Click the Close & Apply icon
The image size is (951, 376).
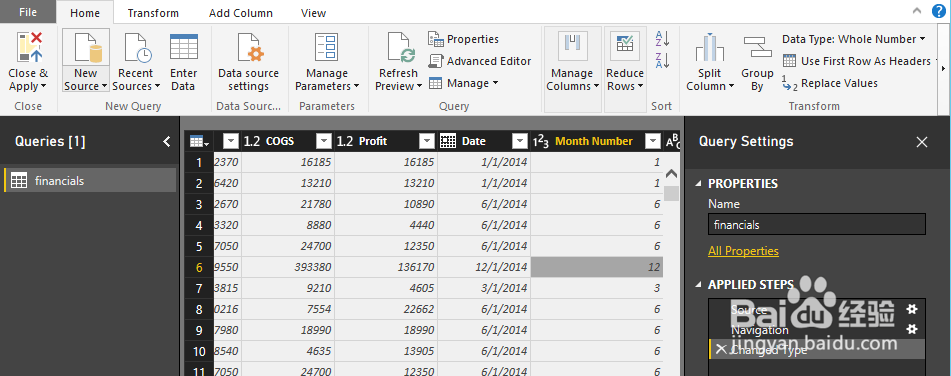click(x=29, y=47)
